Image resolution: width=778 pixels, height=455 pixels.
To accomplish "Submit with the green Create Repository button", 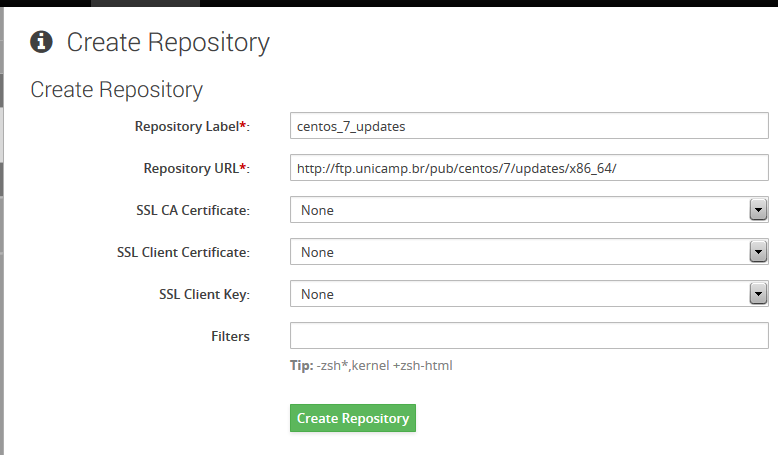I will tap(353, 418).
